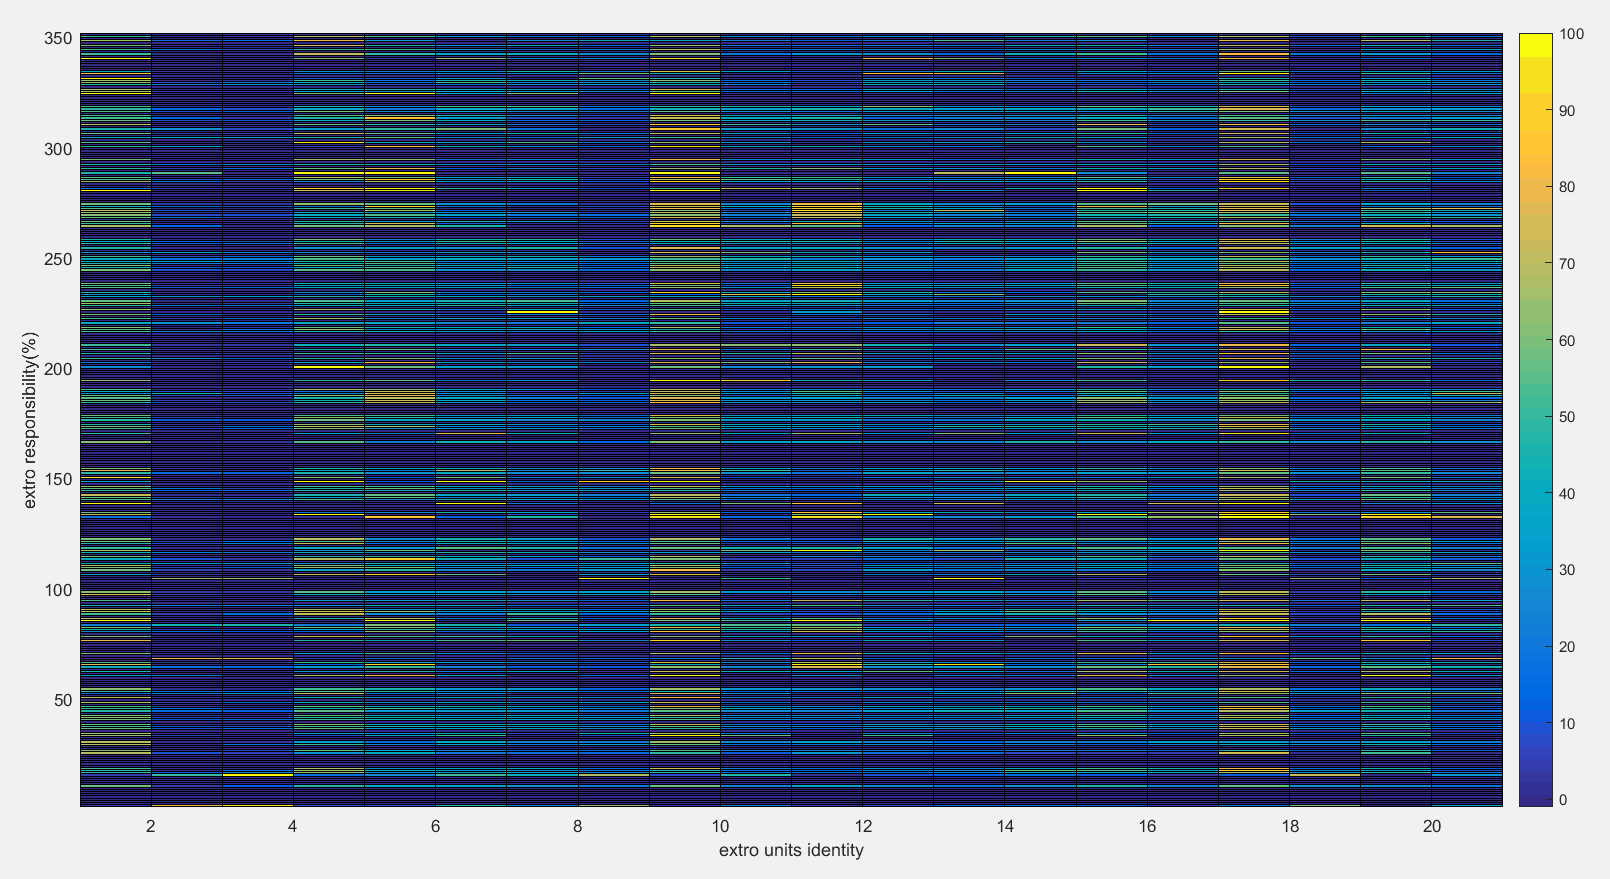Click x-axis tick label 20
Viewport: 1610px width, 879px height.
(x=1432, y=826)
